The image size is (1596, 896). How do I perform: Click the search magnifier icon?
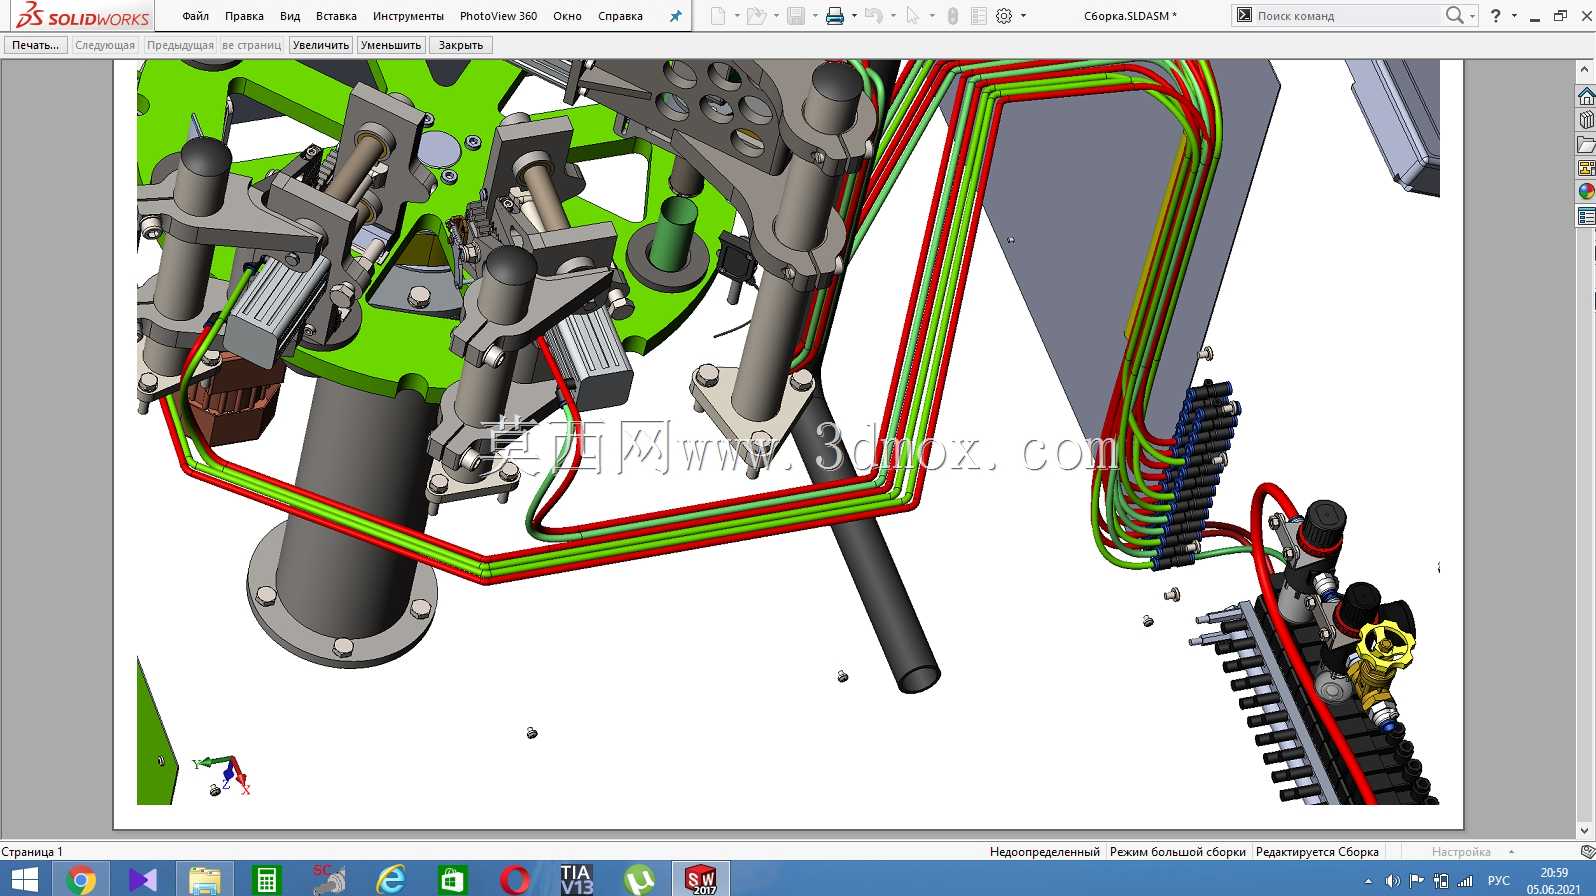click(x=1454, y=15)
